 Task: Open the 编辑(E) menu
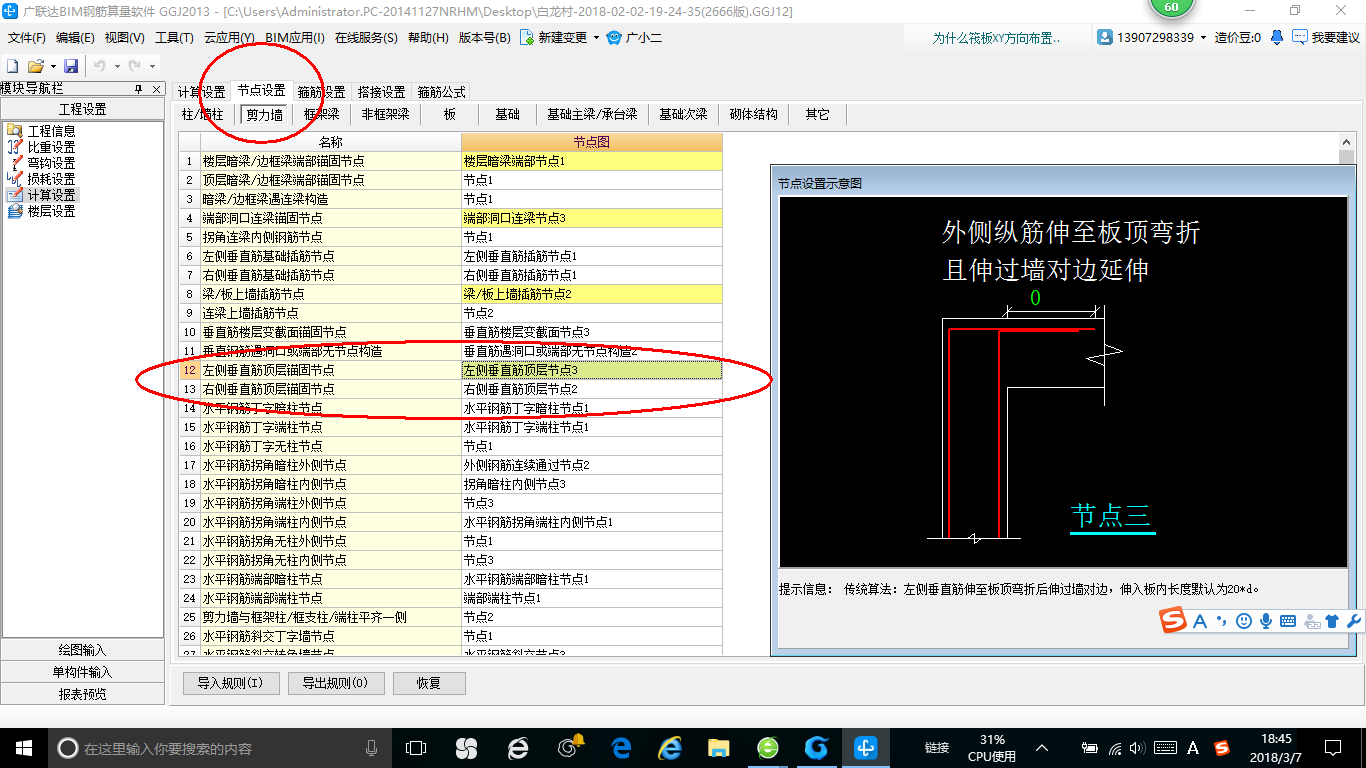click(76, 38)
